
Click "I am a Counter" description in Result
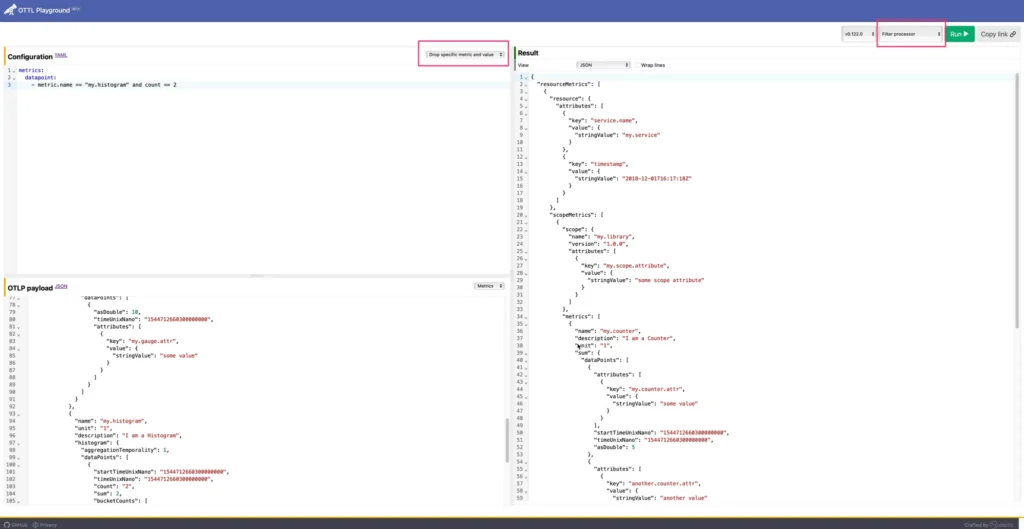[647, 338]
